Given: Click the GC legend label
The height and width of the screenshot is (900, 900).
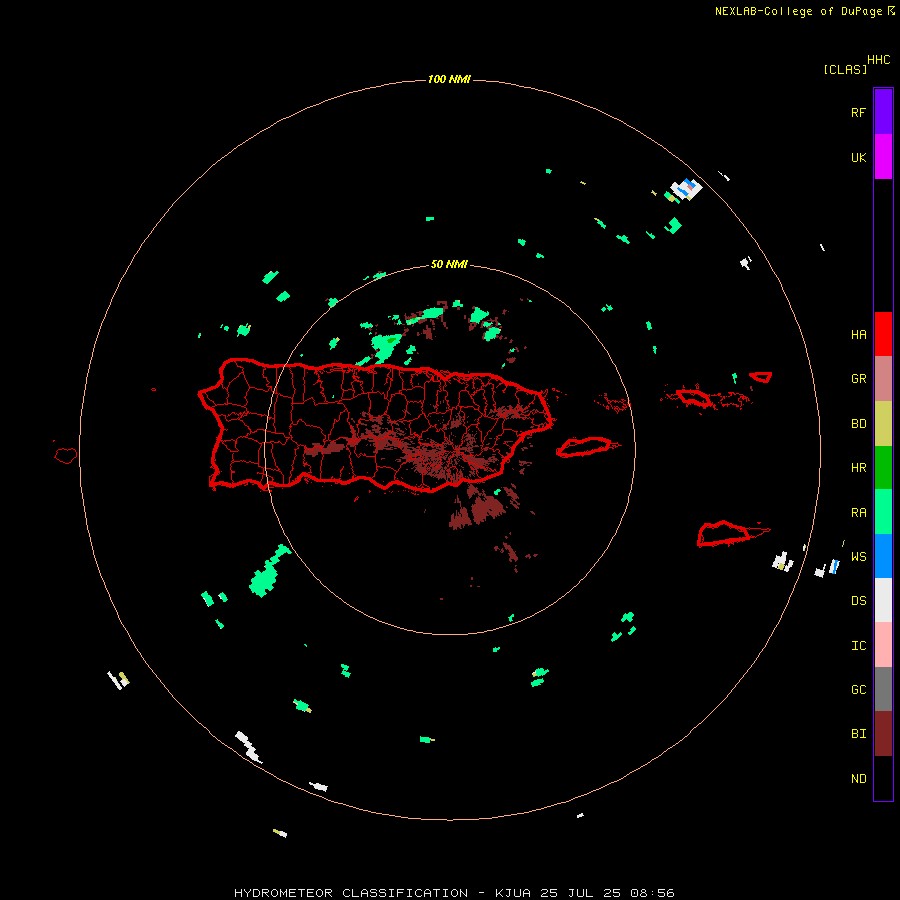Looking at the screenshot, I should click(x=858, y=690).
